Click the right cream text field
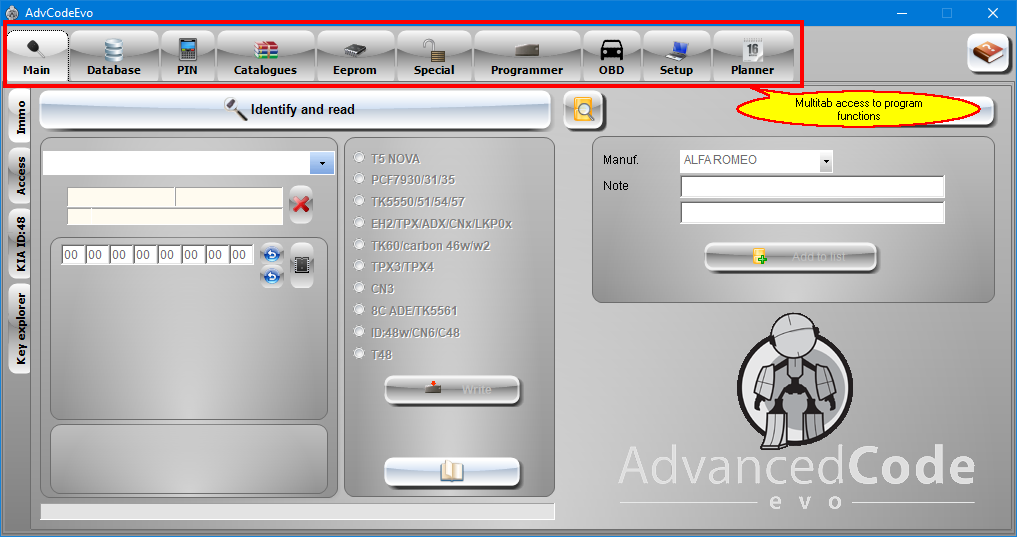Image resolution: width=1017 pixels, height=537 pixels. [230, 197]
